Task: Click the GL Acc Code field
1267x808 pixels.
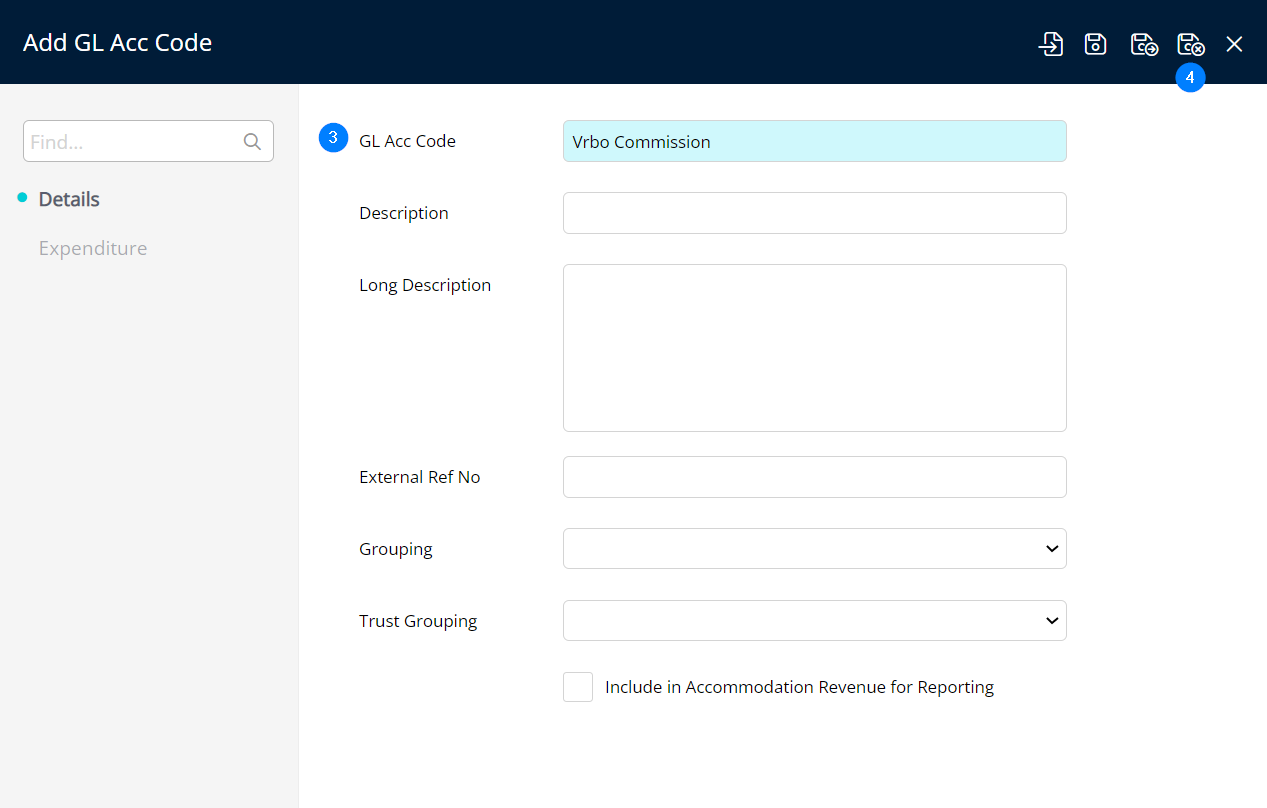Action: point(814,142)
